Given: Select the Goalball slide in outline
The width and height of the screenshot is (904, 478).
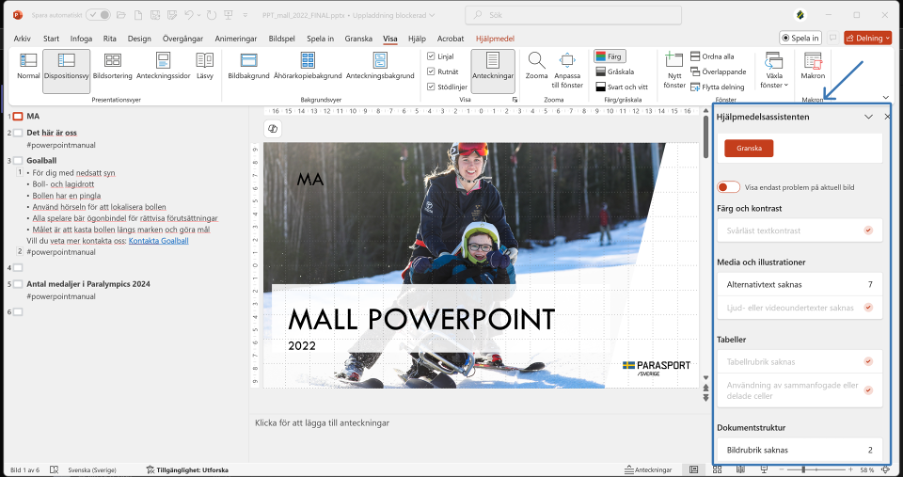Looking at the screenshot, I should 42,161.
